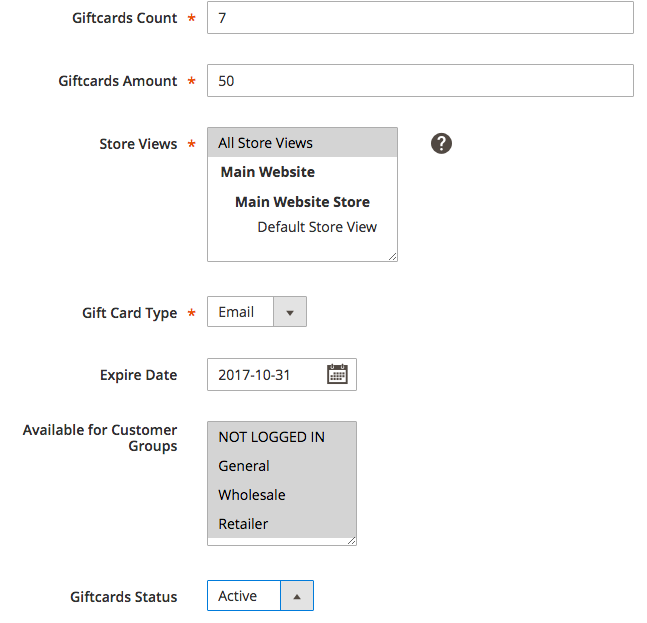Image resolution: width=647 pixels, height=623 pixels.
Task: Open the Expire Date calendar picker
Action: (x=337, y=374)
